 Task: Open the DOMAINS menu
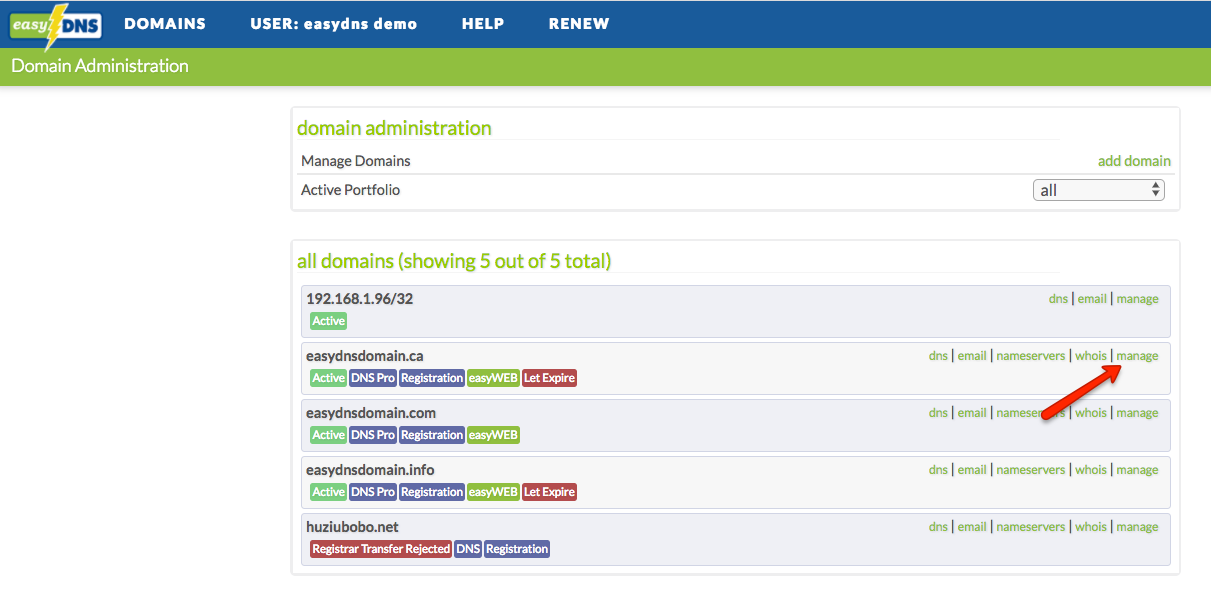(165, 24)
